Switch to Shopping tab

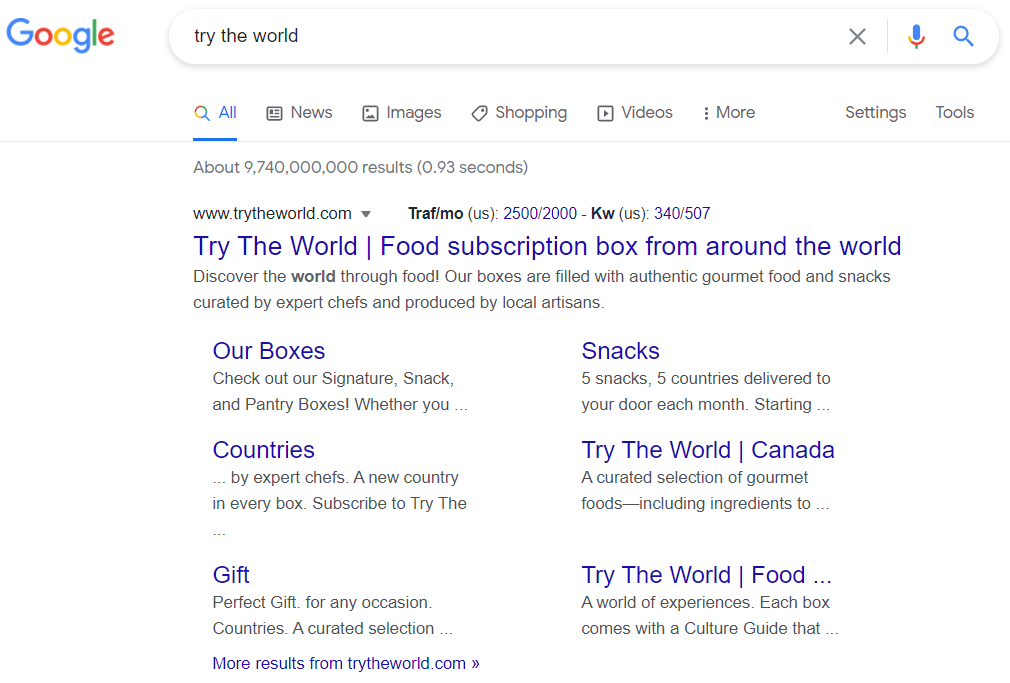coord(519,113)
